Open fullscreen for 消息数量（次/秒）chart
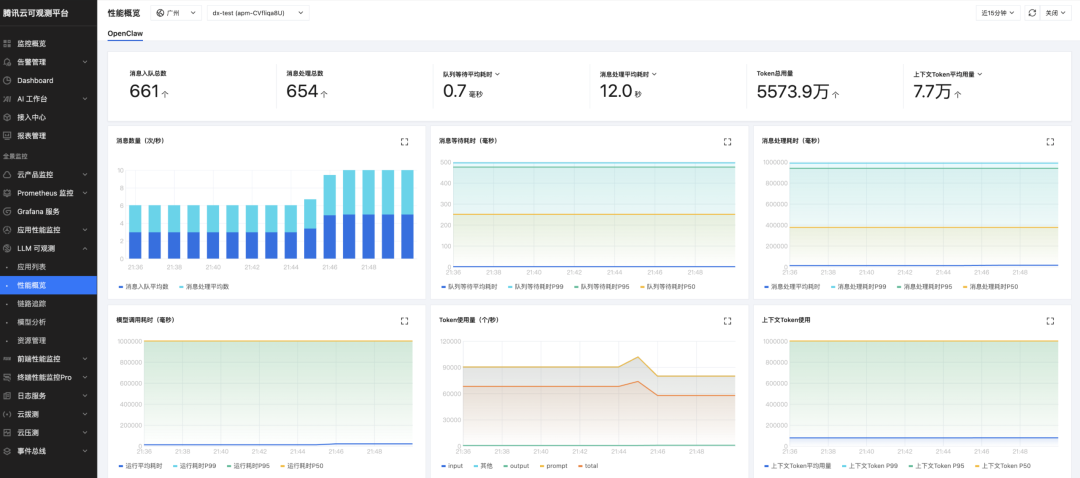 (404, 142)
